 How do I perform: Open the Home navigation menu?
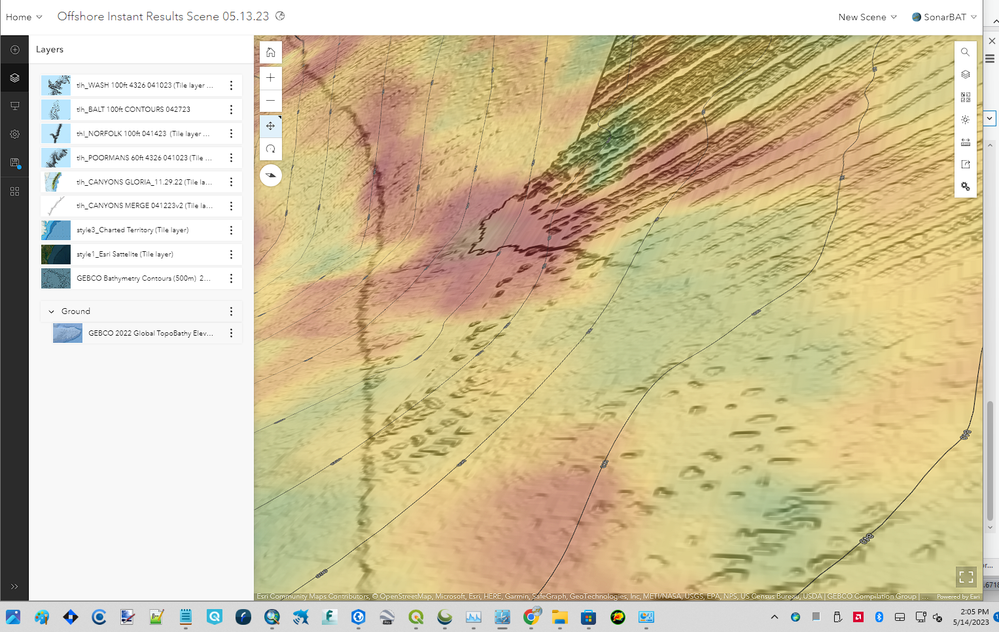pos(24,17)
